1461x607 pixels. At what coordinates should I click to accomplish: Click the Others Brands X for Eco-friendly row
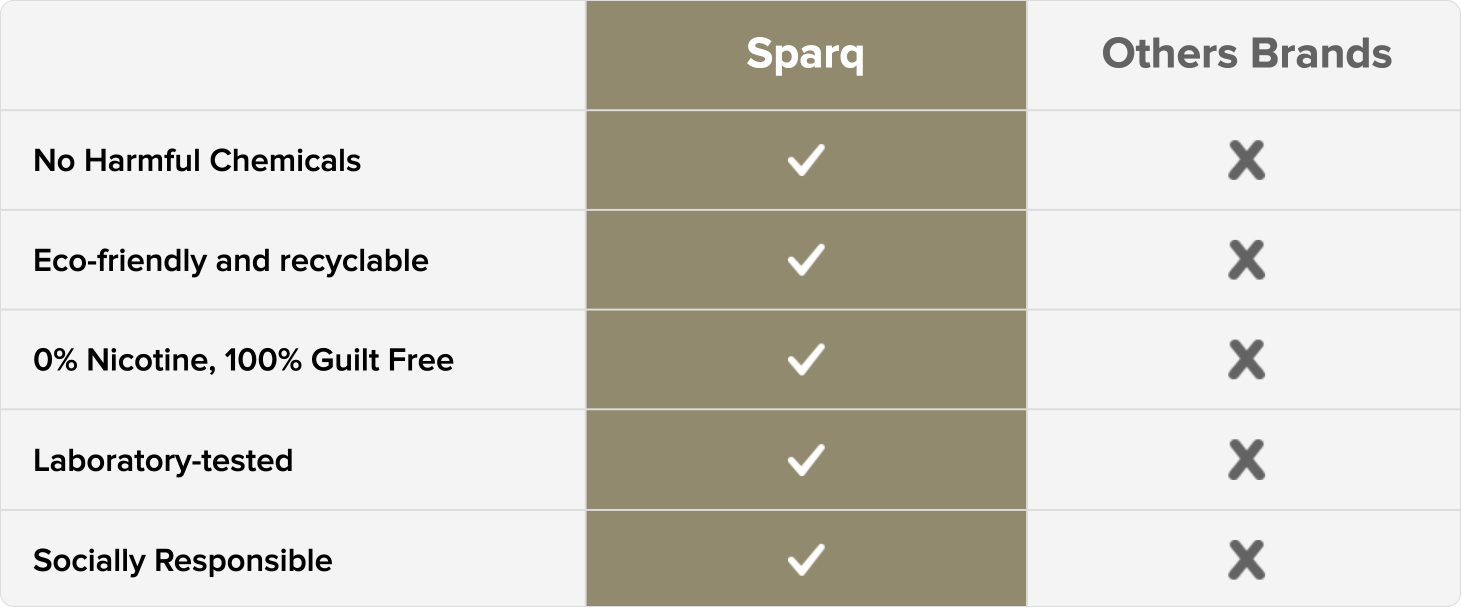(x=1246, y=260)
